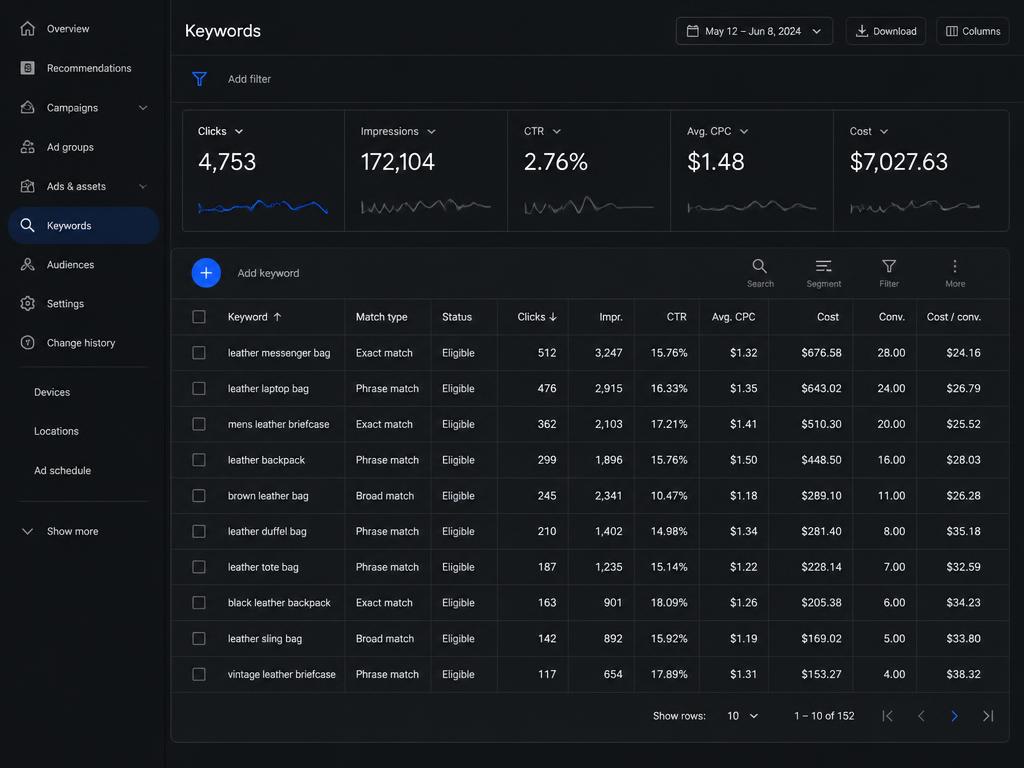Click the Keywords magnifier icon in sidebar
Screen dimensions: 1024x768
click(x=27, y=225)
